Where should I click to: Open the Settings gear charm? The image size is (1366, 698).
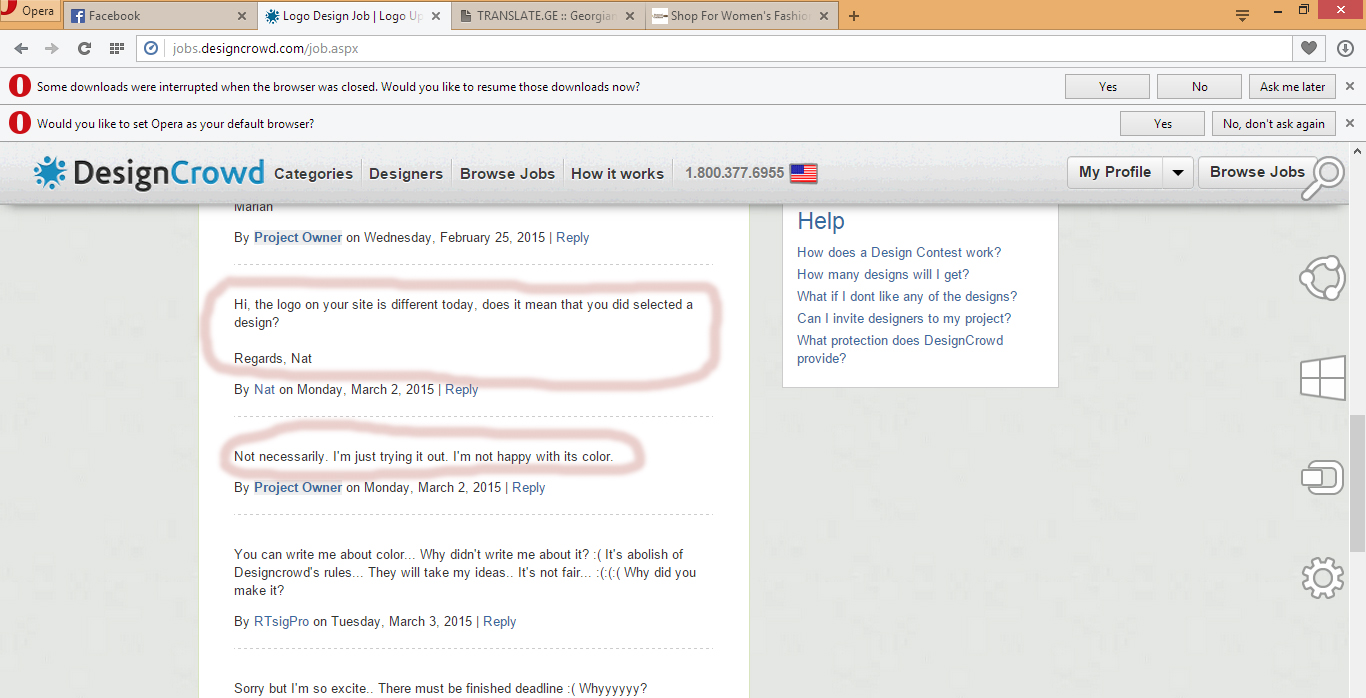point(1322,578)
